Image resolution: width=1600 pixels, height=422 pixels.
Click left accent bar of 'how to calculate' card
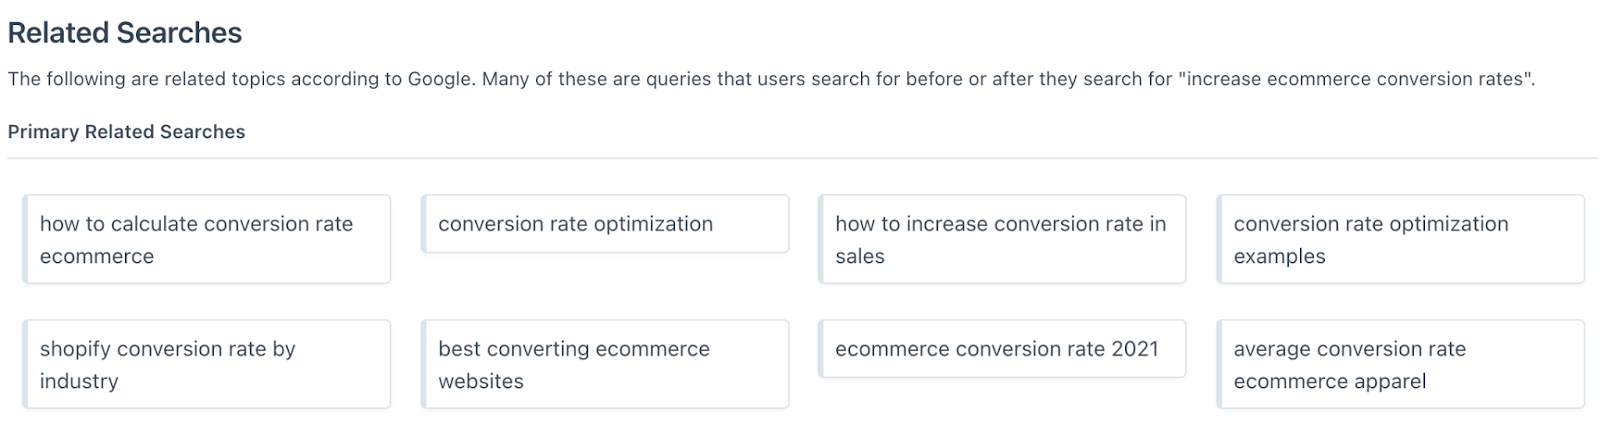click(x=25, y=239)
